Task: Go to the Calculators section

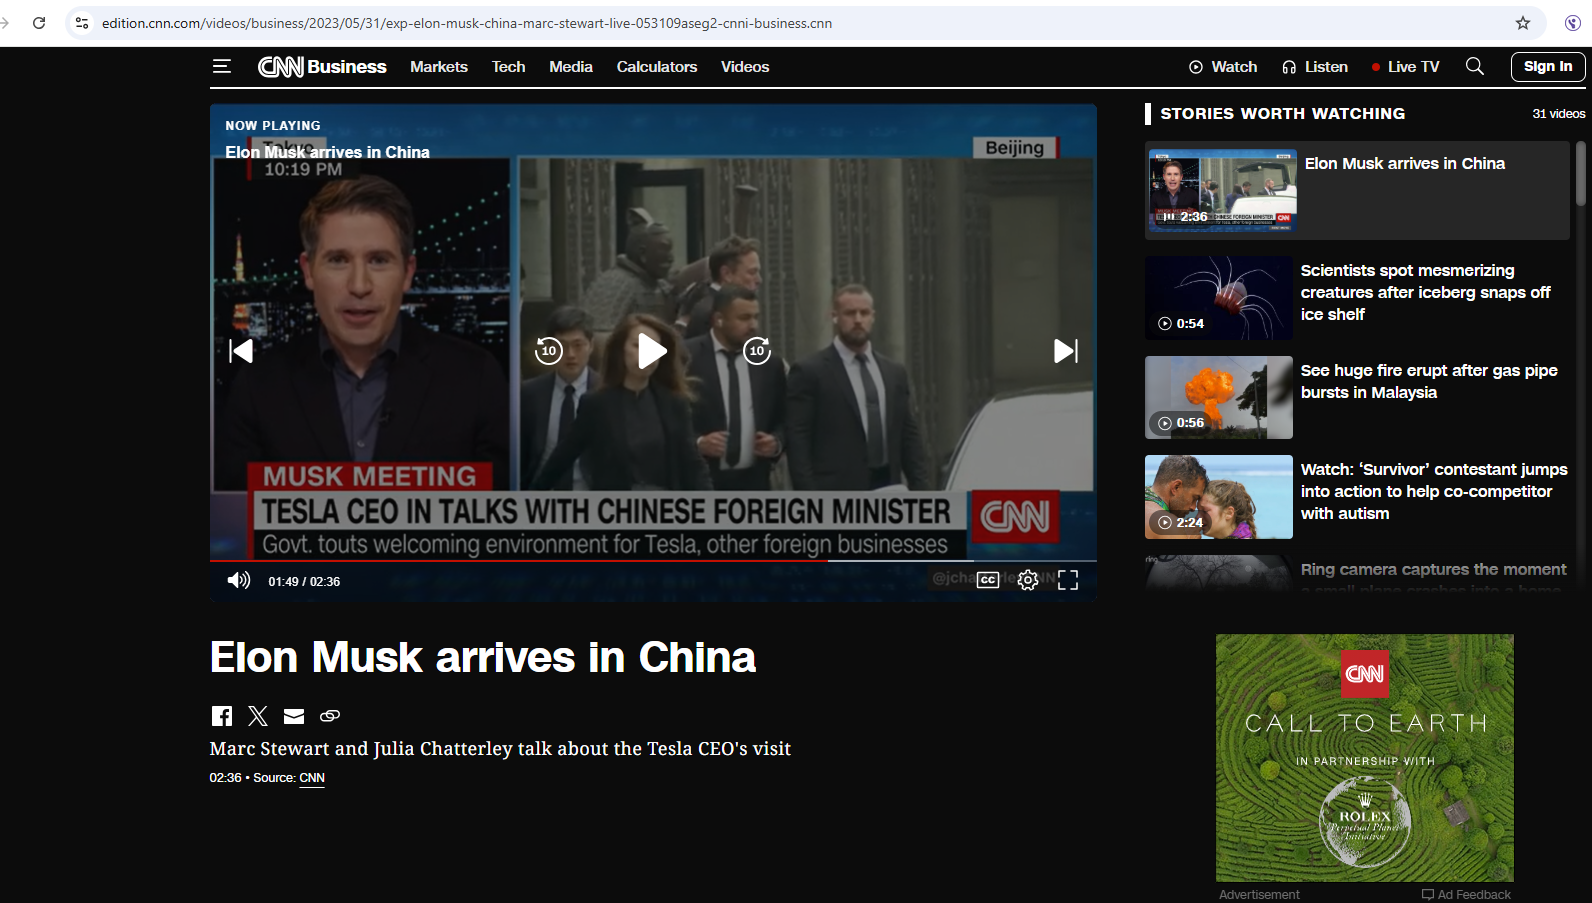Action: 657,67
